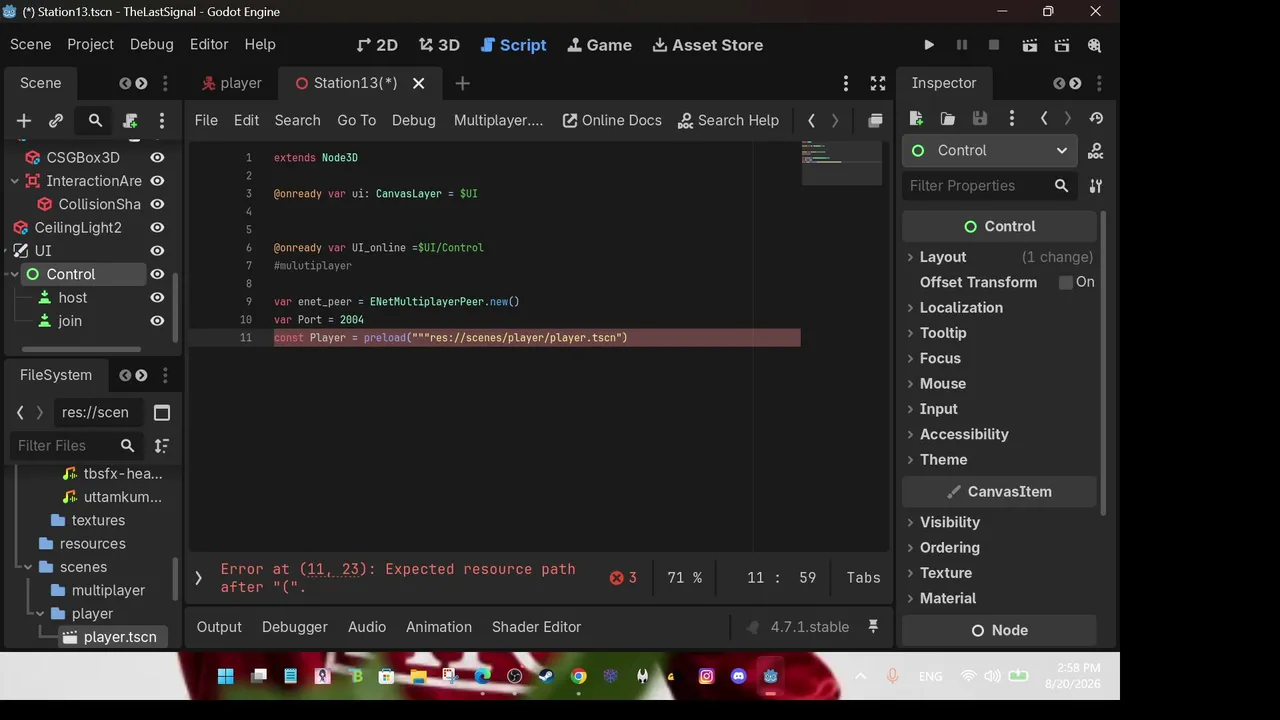Image resolution: width=1280 pixels, height=720 pixels.
Task: Toggle visibility of the CollisionShape node
Action: pyautogui.click(x=157, y=204)
